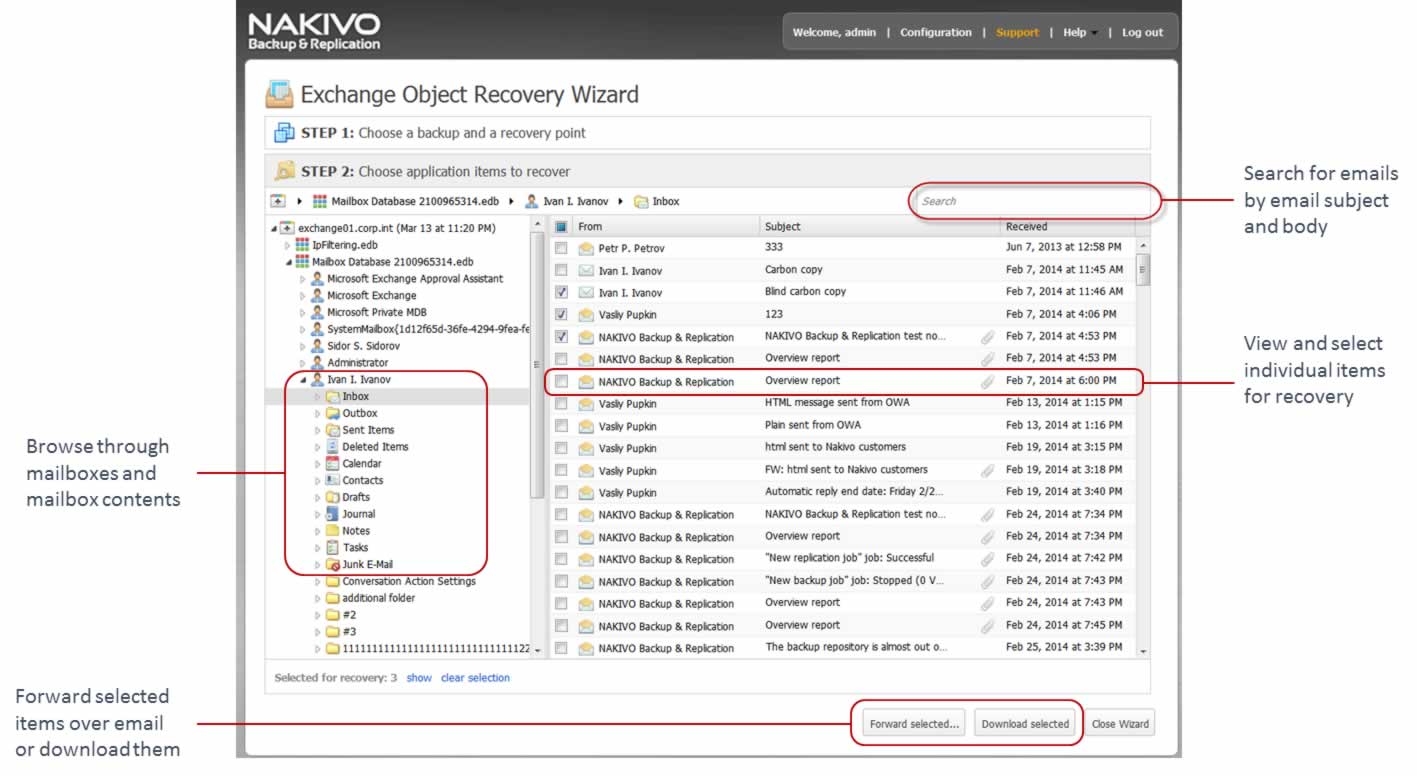Collapse Mailbox Database 2100965314.edb node
1417x776 pixels.
[289, 262]
